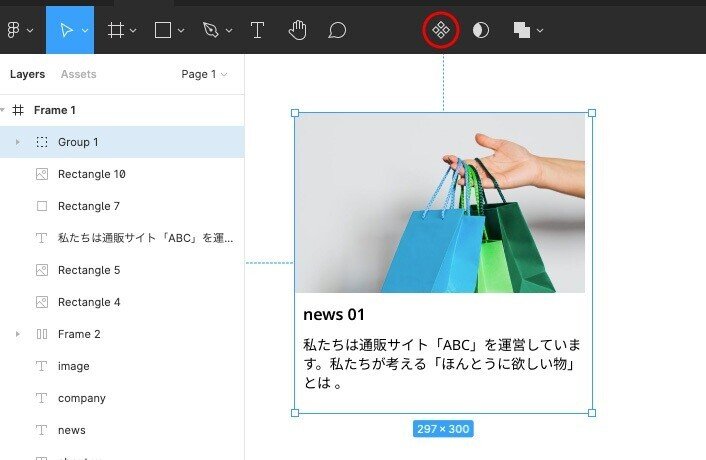Click the Use as Mask icon
706x460 pixels.
pos(481,30)
